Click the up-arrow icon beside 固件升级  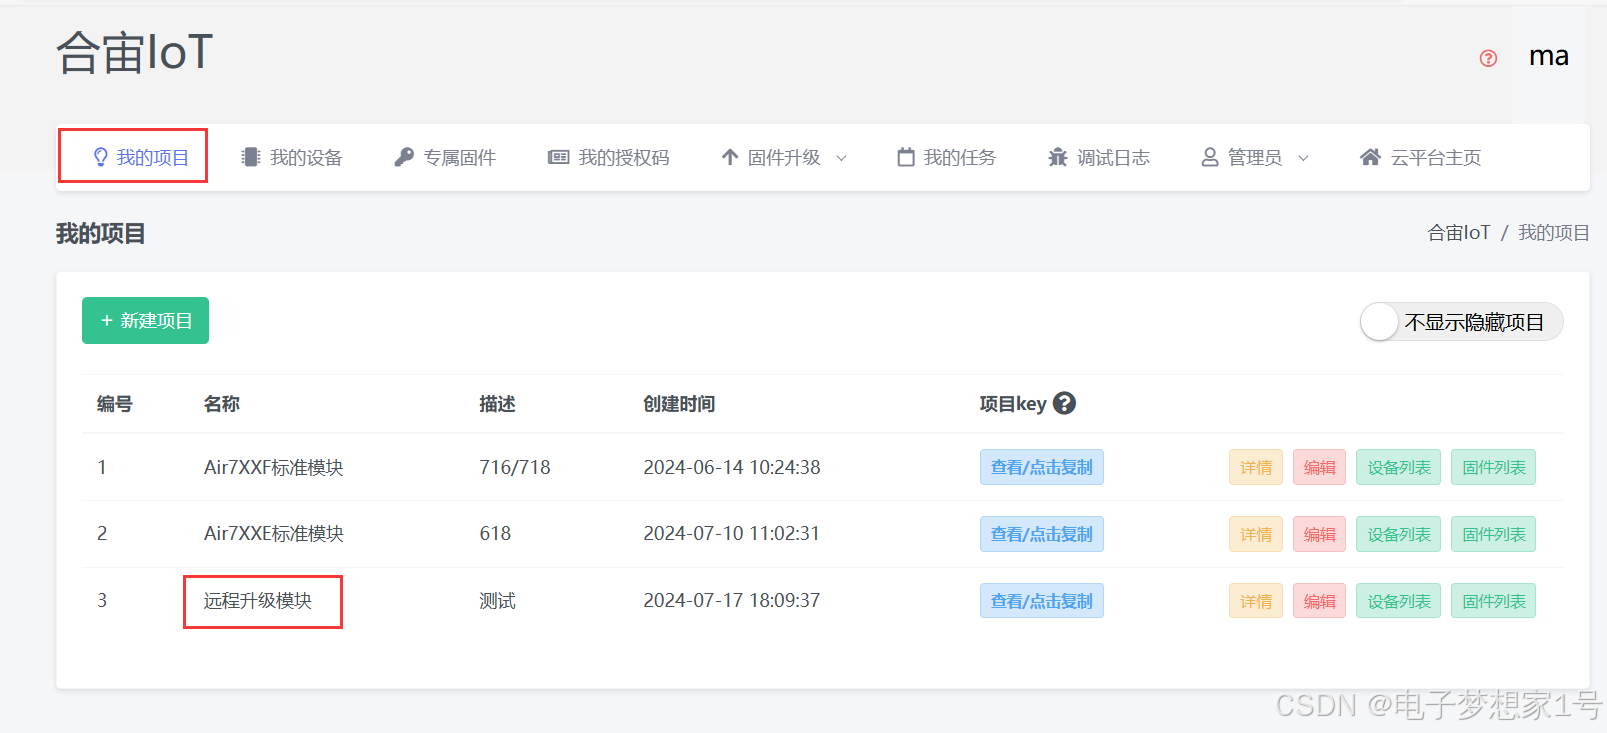(730, 157)
